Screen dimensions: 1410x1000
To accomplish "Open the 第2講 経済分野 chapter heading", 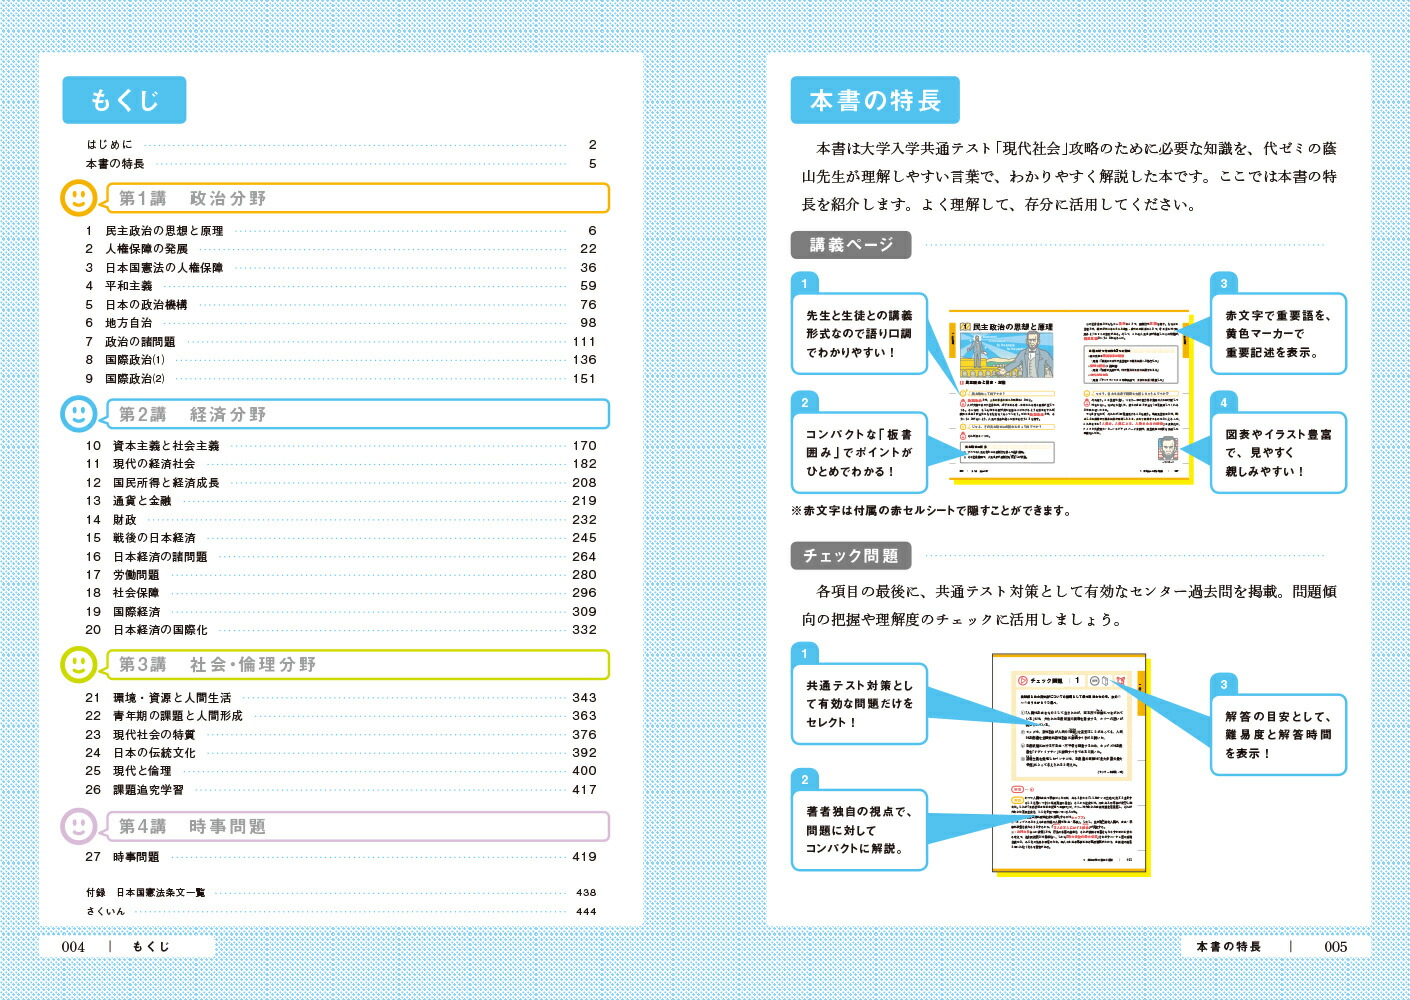I will (x=356, y=414).
